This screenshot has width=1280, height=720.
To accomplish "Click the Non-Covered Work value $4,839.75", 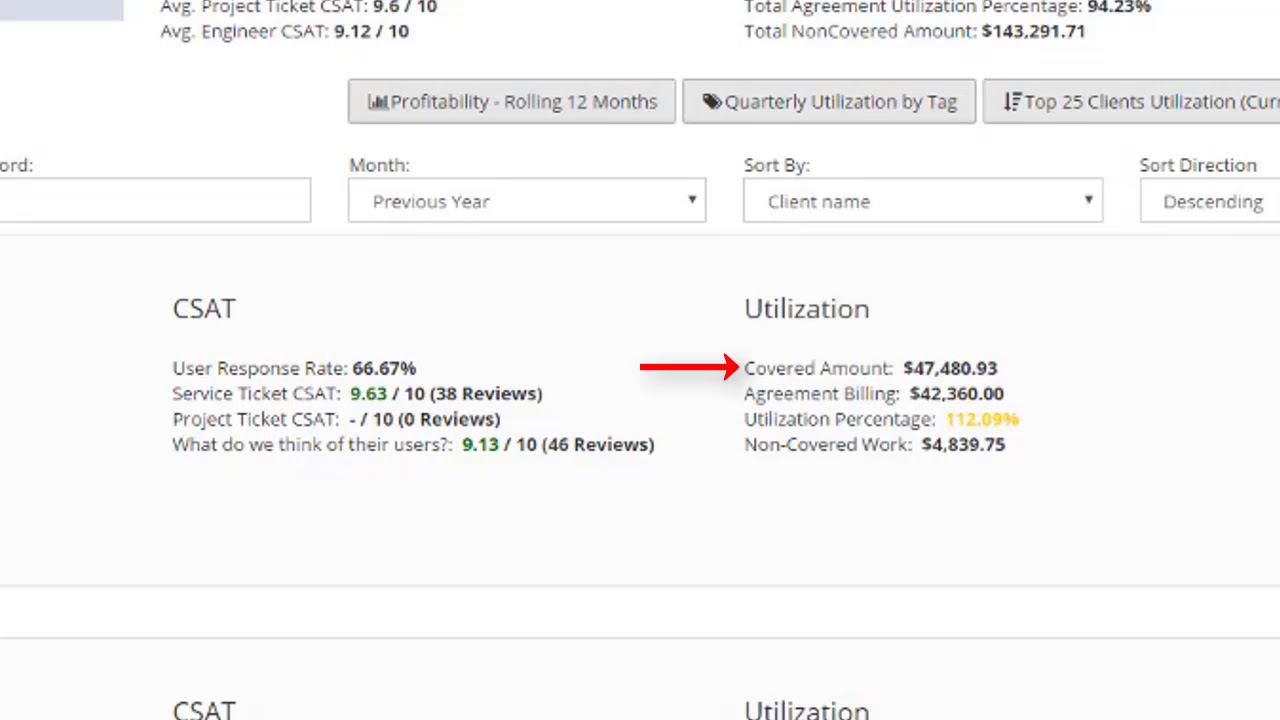I will (x=963, y=445).
